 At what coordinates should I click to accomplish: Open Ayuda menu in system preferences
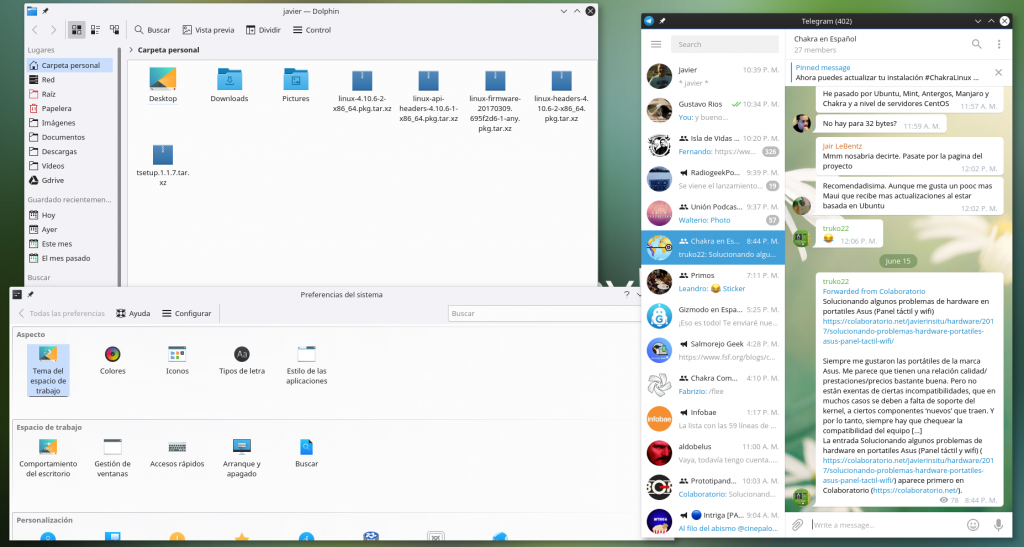133,313
